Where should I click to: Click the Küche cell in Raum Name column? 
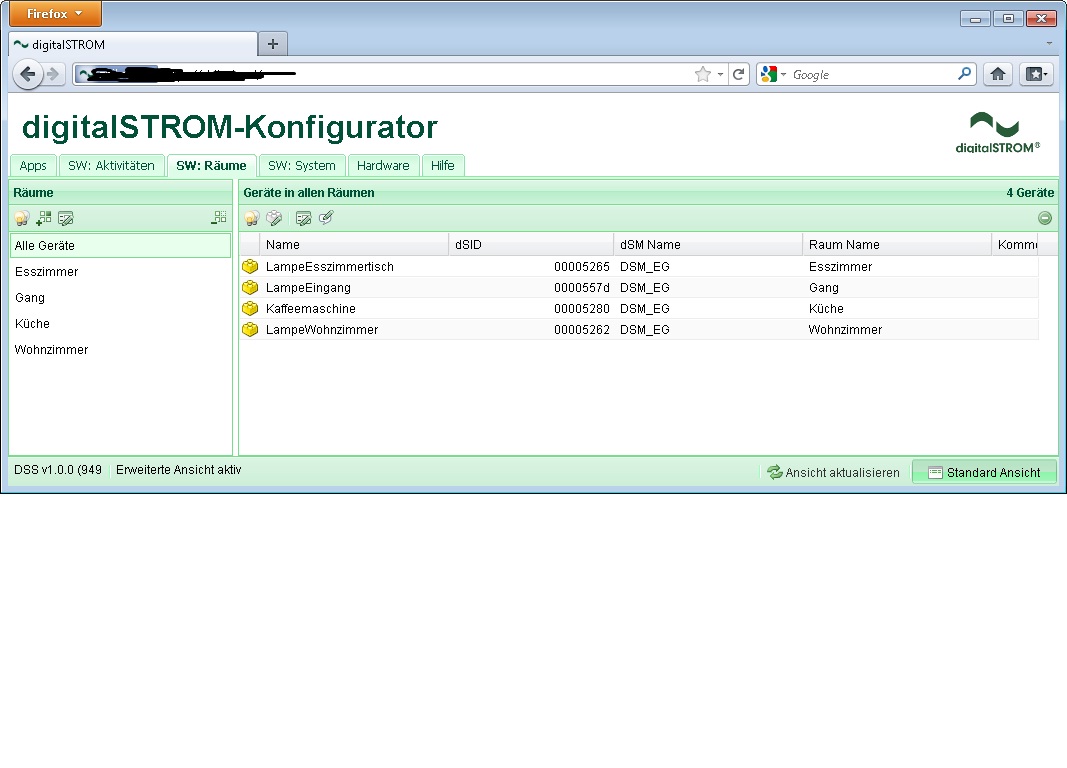click(826, 309)
